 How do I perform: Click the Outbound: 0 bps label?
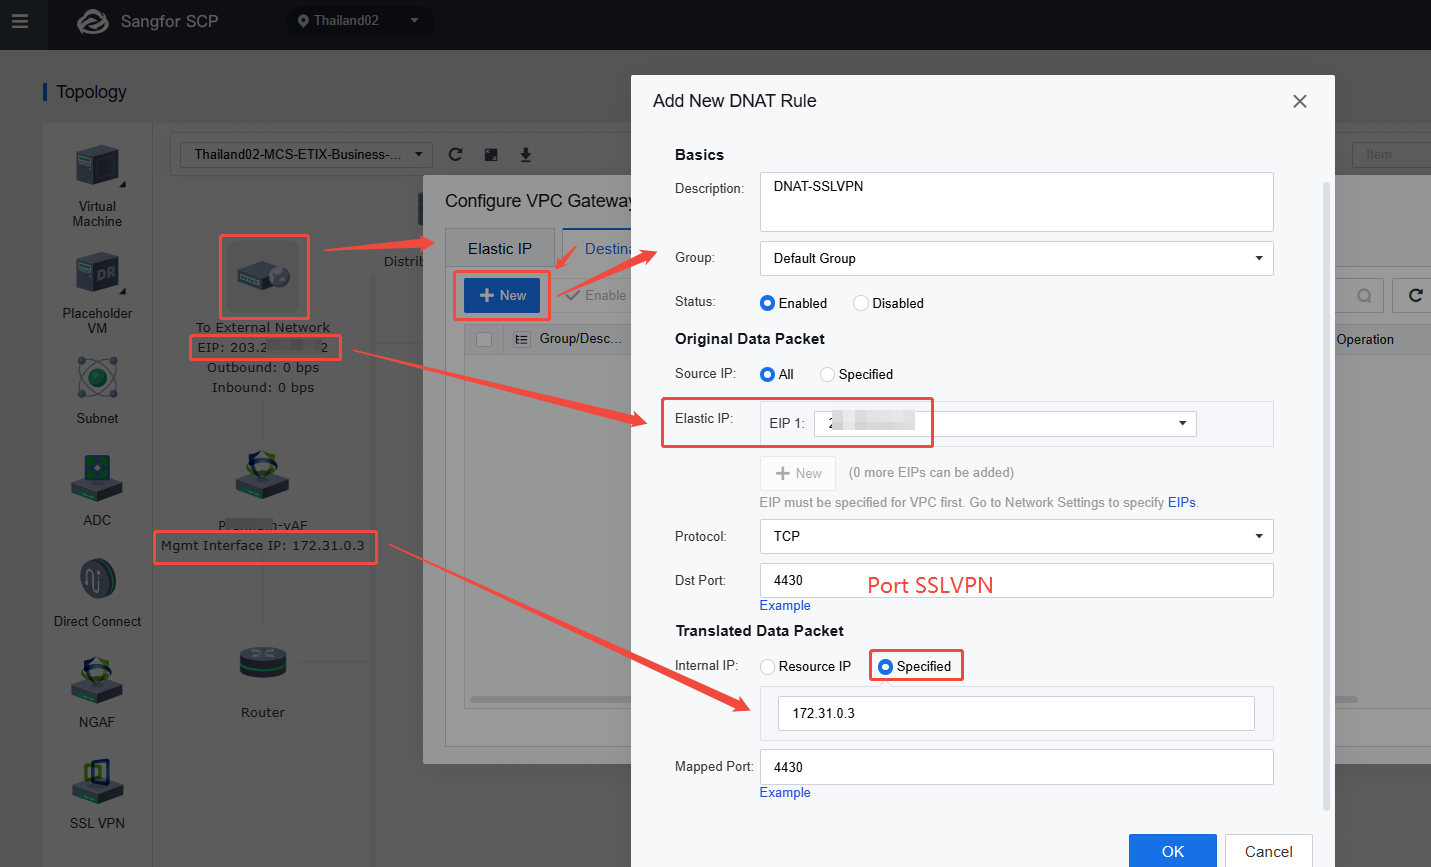pyautogui.click(x=263, y=367)
